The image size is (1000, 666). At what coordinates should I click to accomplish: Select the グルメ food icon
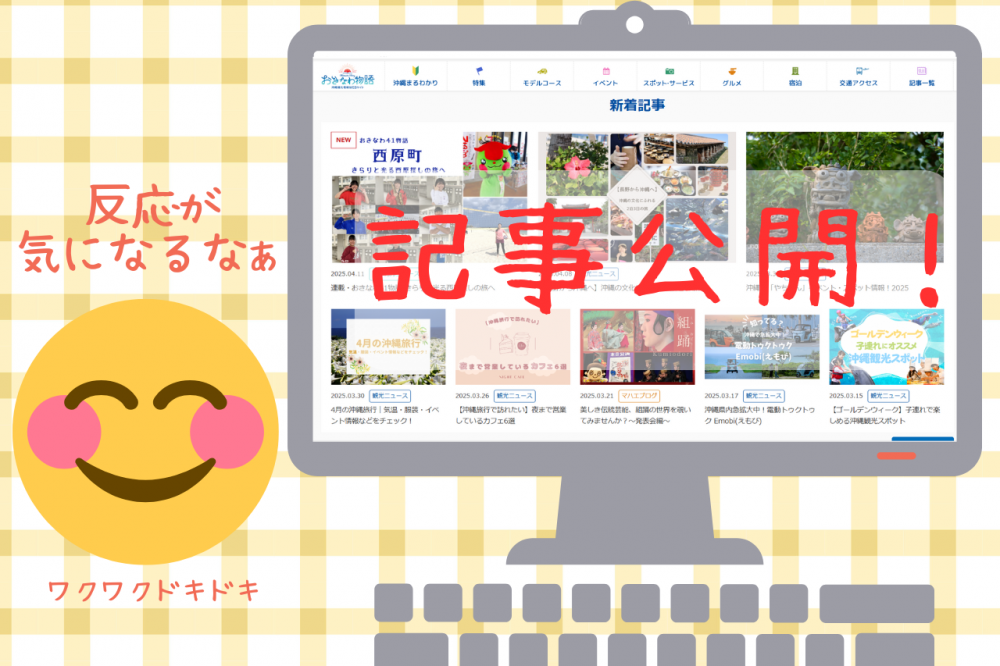pos(732,72)
